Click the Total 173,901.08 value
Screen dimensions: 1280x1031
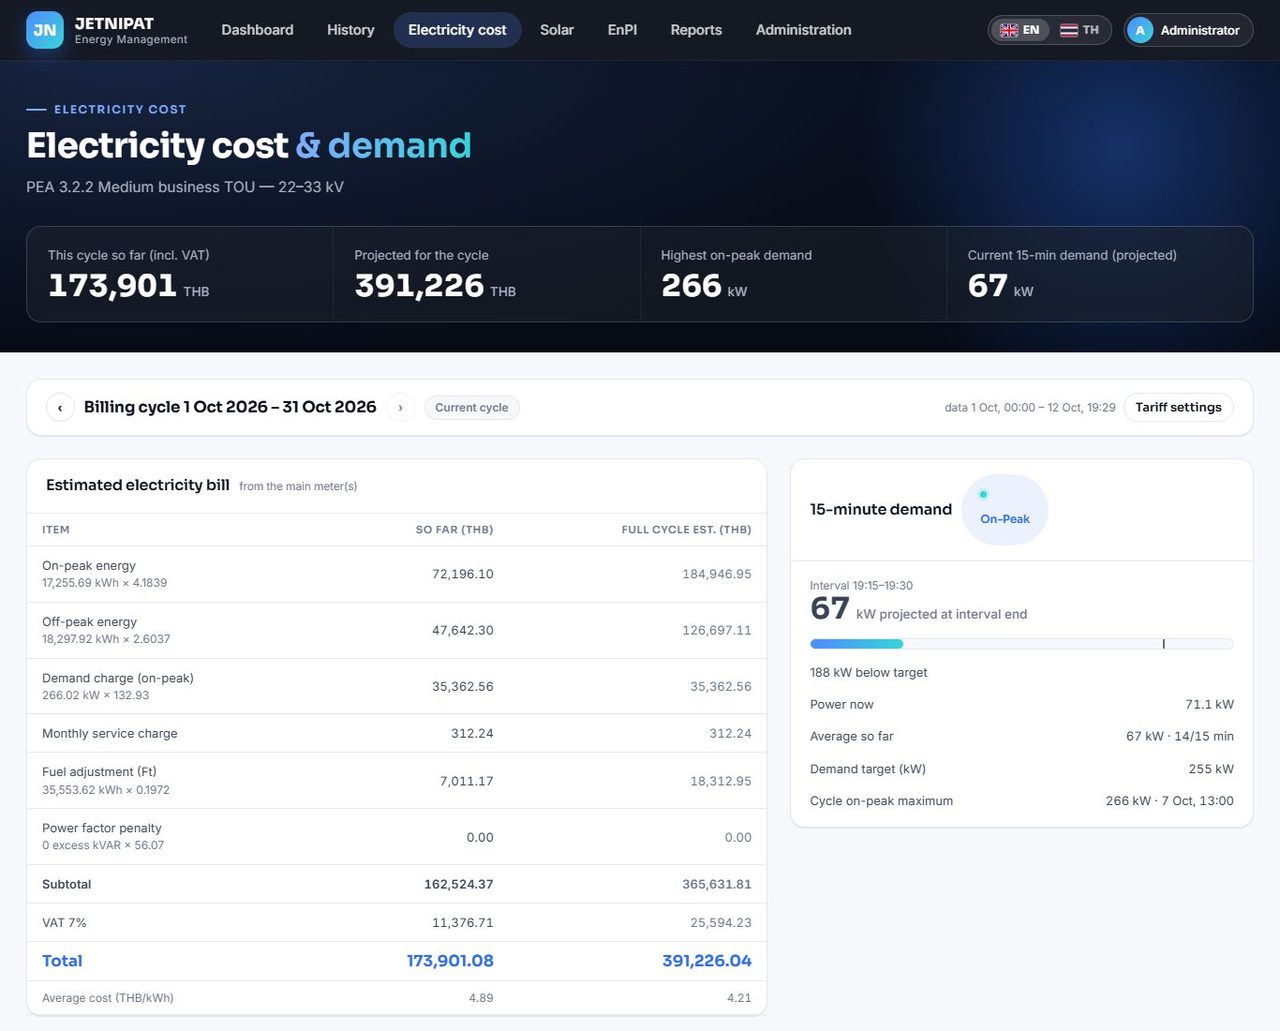click(x=450, y=961)
